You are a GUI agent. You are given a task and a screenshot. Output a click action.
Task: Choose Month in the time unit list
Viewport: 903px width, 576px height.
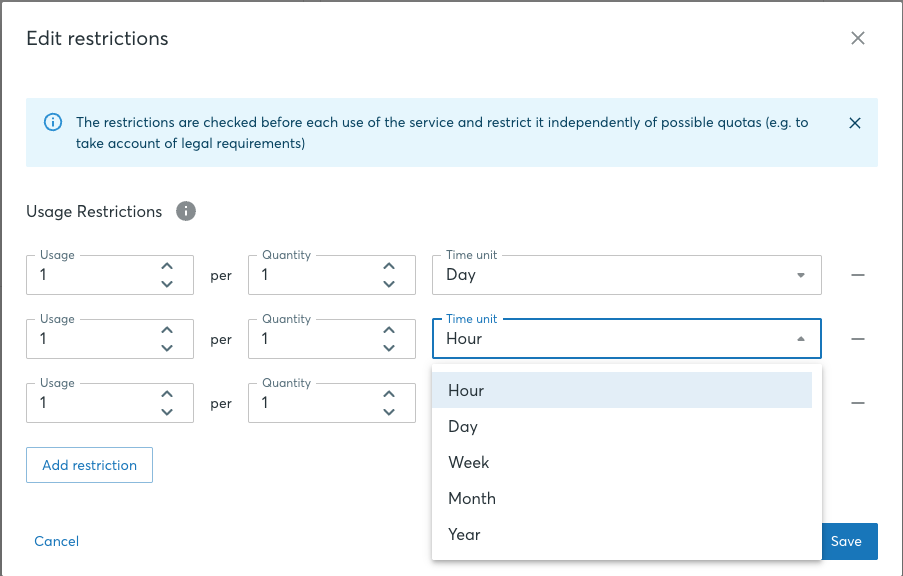point(622,498)
